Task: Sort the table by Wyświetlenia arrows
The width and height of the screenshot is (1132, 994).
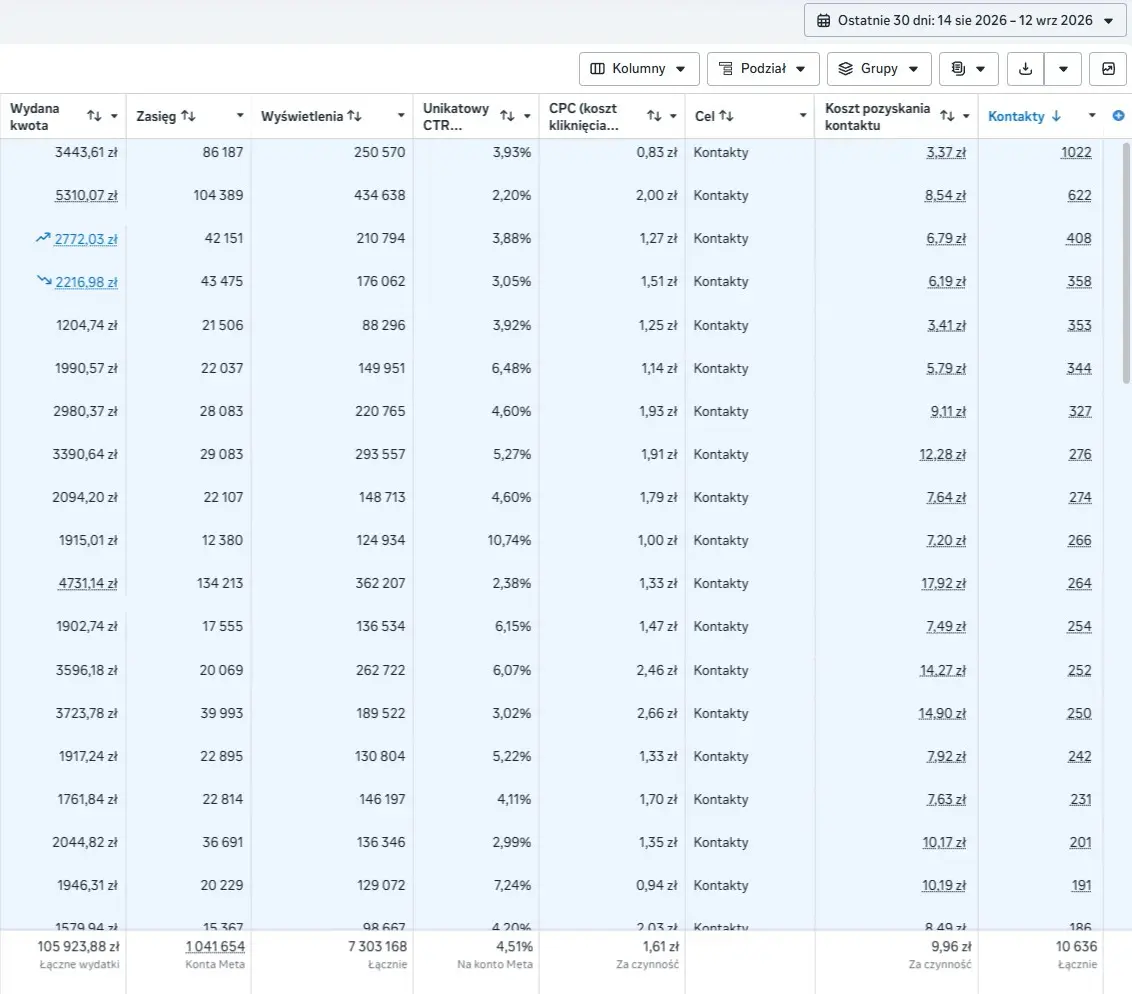Action: point(354,115)
